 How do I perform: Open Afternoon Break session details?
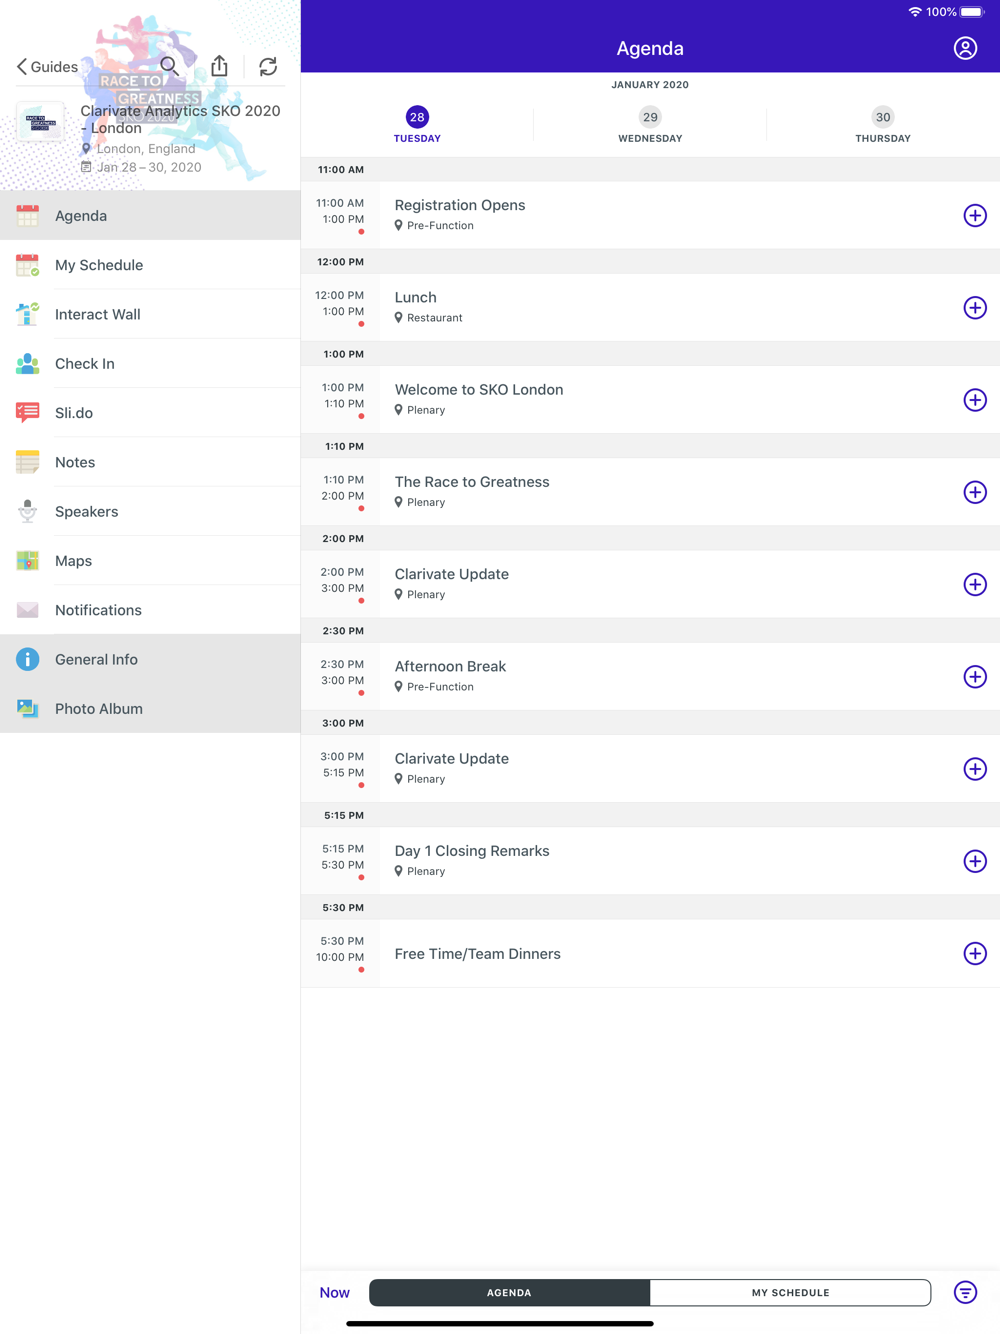650,676
